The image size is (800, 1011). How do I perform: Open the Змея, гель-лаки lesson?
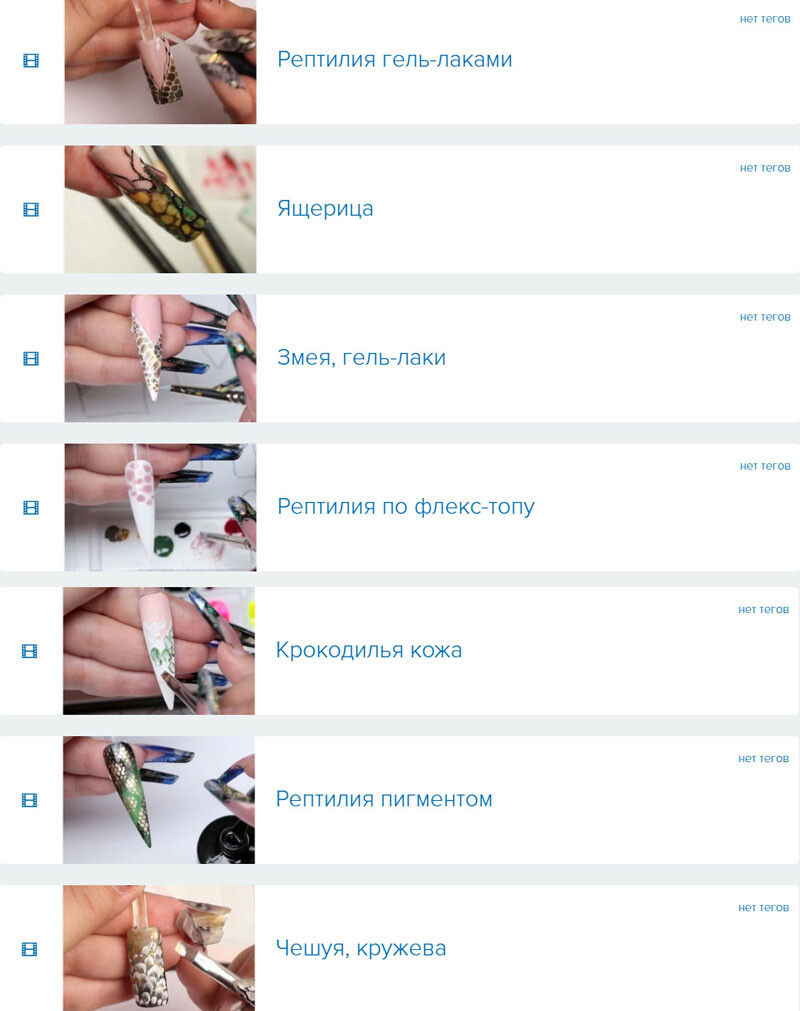[x=361, y=357]
